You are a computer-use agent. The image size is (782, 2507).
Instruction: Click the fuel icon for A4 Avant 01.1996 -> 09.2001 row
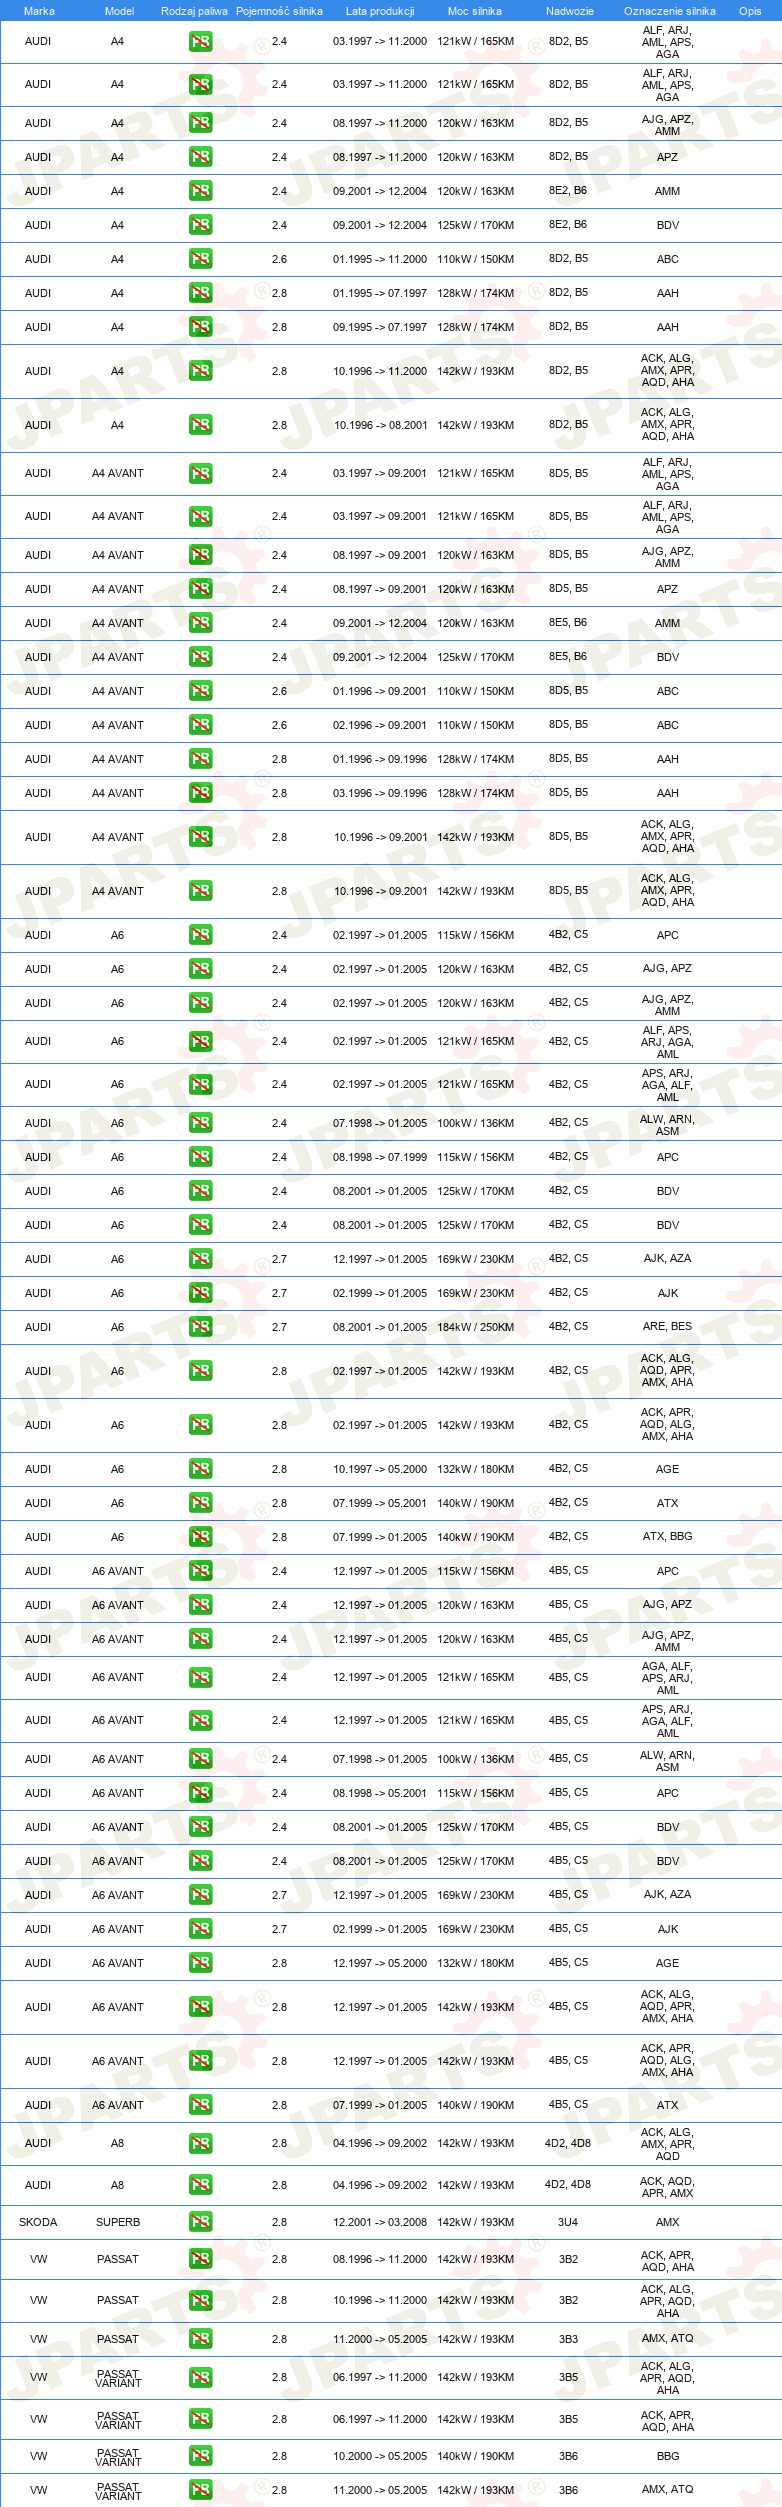tap(200, 691)
